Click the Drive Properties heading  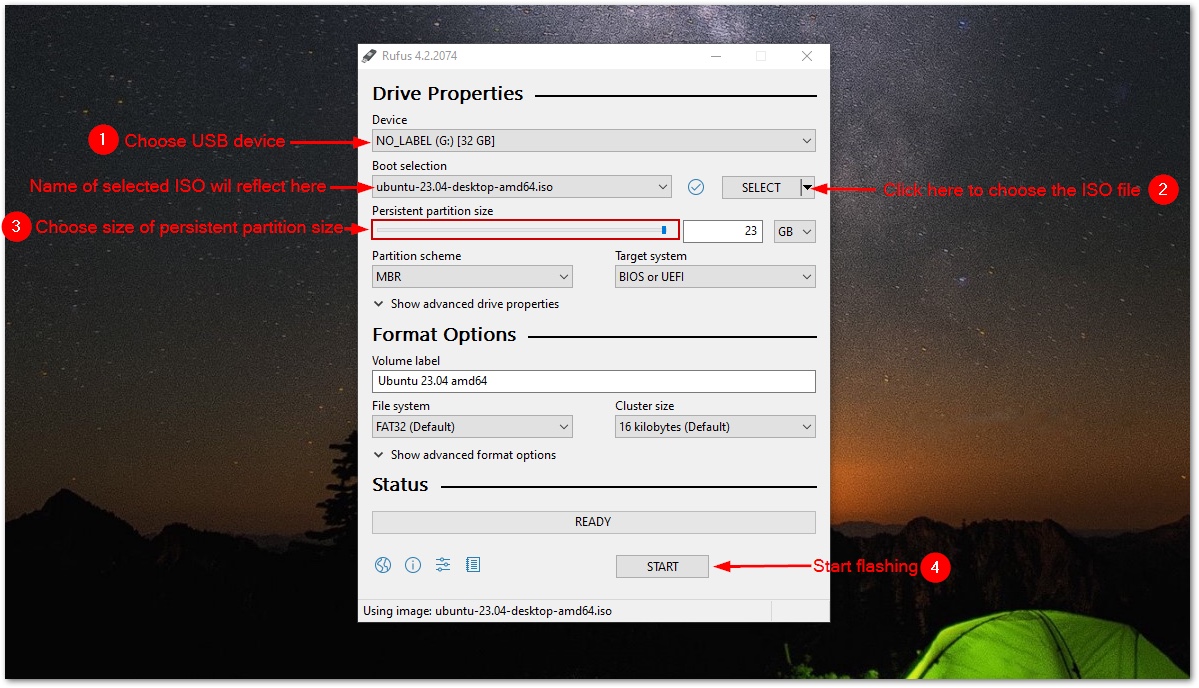pos(448,93)
